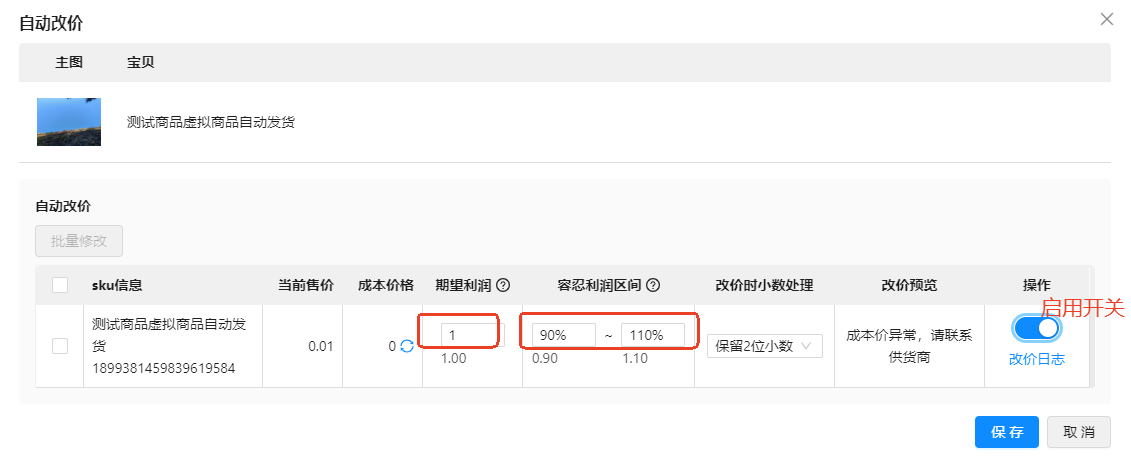The image size is (1131, 466).
Task: Open the 保留2位小数 dropdown
Action: pyautogui.click(x=765, y=346)
